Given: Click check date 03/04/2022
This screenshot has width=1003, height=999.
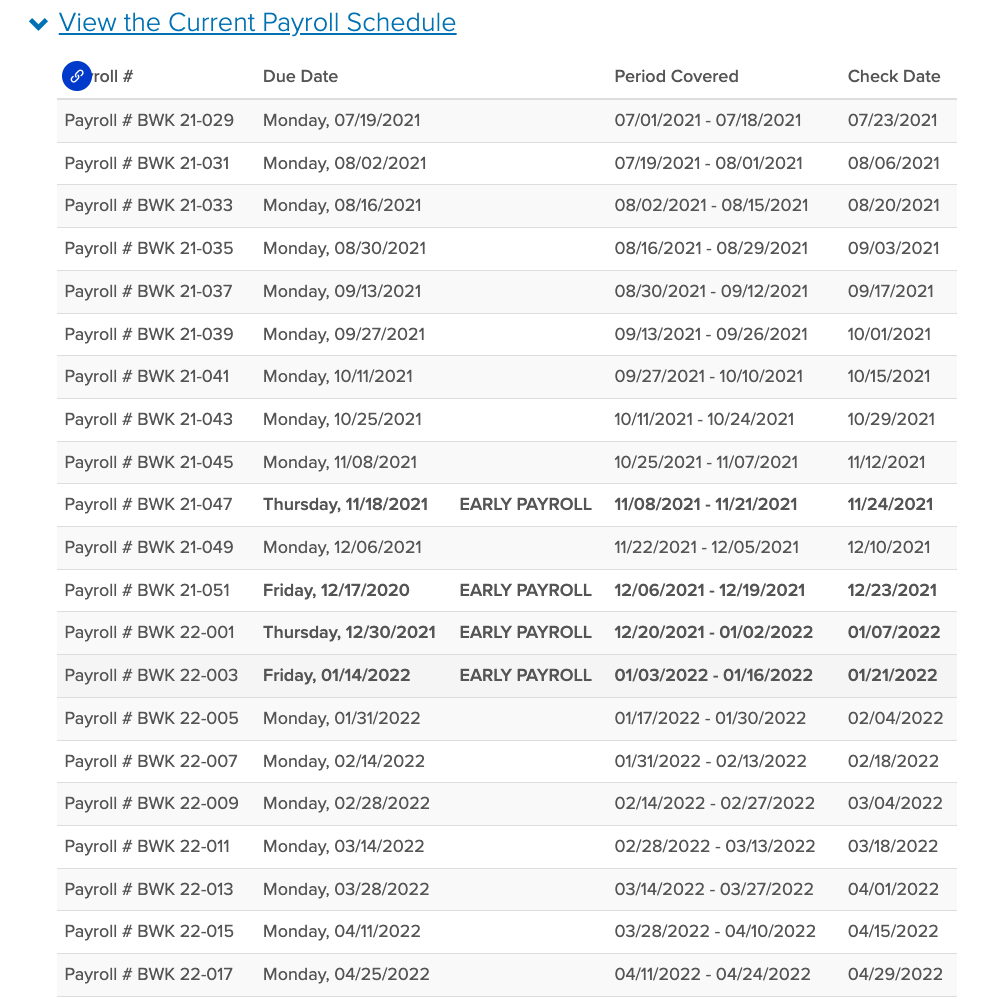Looking at the screenshot, I should coord(895,803).
